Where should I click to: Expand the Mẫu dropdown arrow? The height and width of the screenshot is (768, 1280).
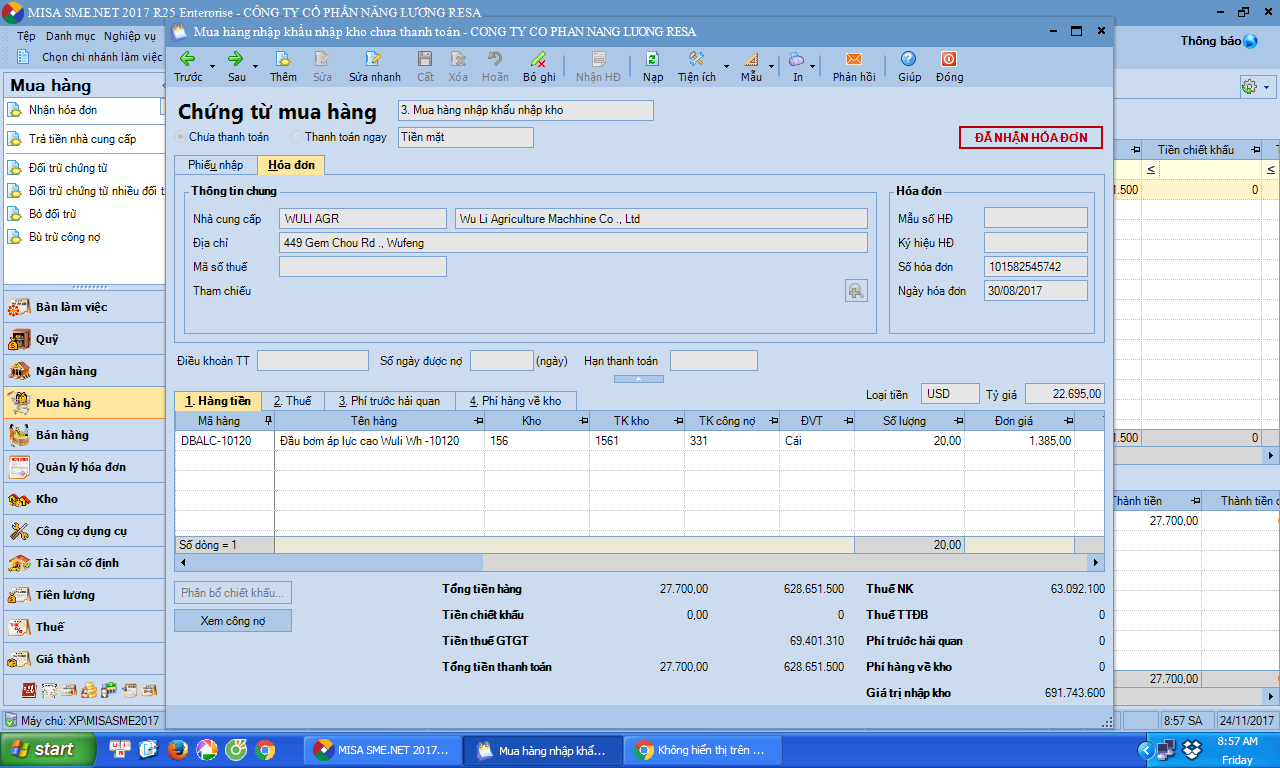click(771, 67)
